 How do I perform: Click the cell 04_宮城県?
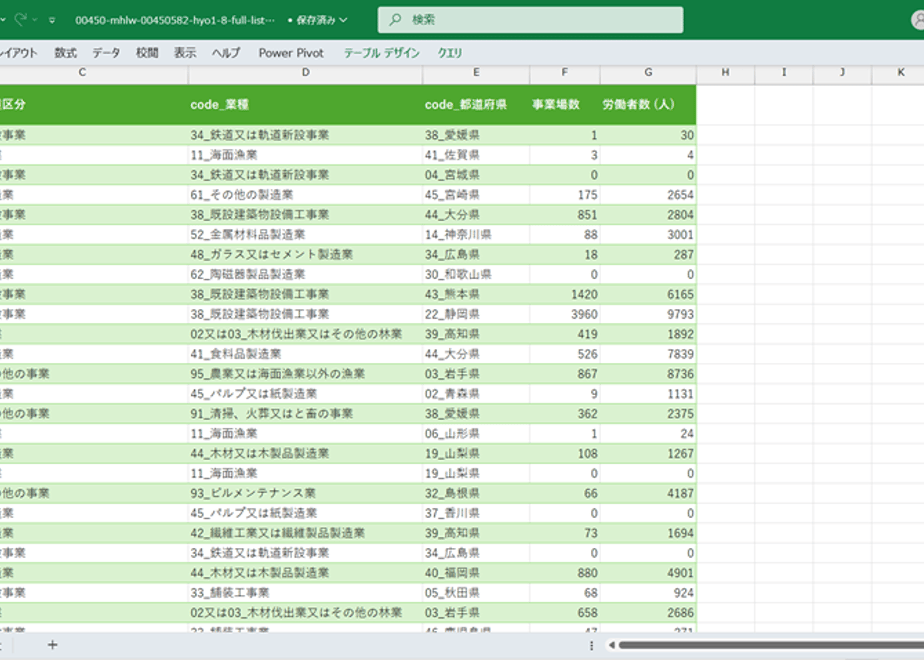476,175
